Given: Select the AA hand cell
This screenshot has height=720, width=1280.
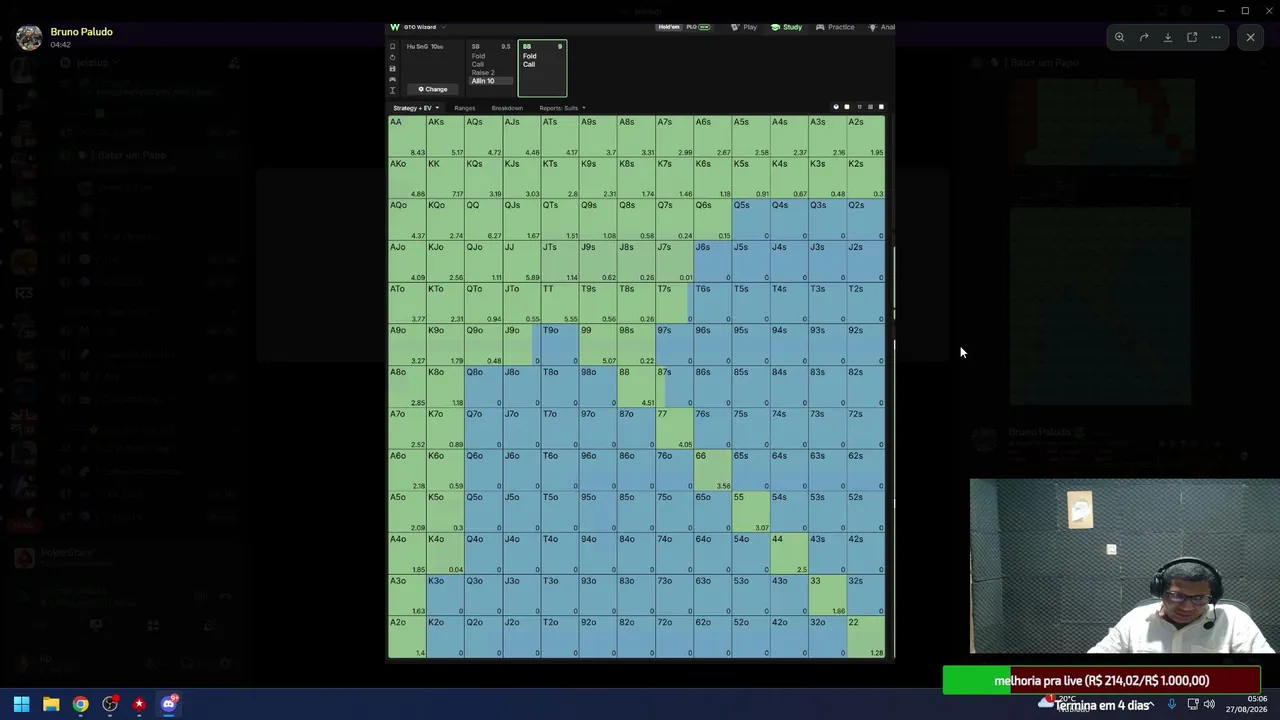Looking at the screenshot, I should [407, 136].
